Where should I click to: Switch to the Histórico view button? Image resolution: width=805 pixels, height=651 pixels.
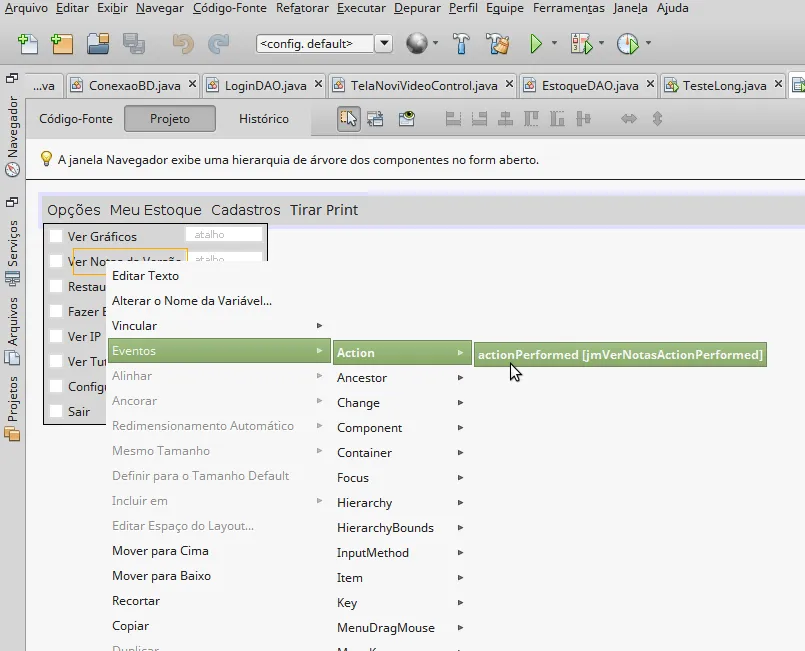[263, 119]
